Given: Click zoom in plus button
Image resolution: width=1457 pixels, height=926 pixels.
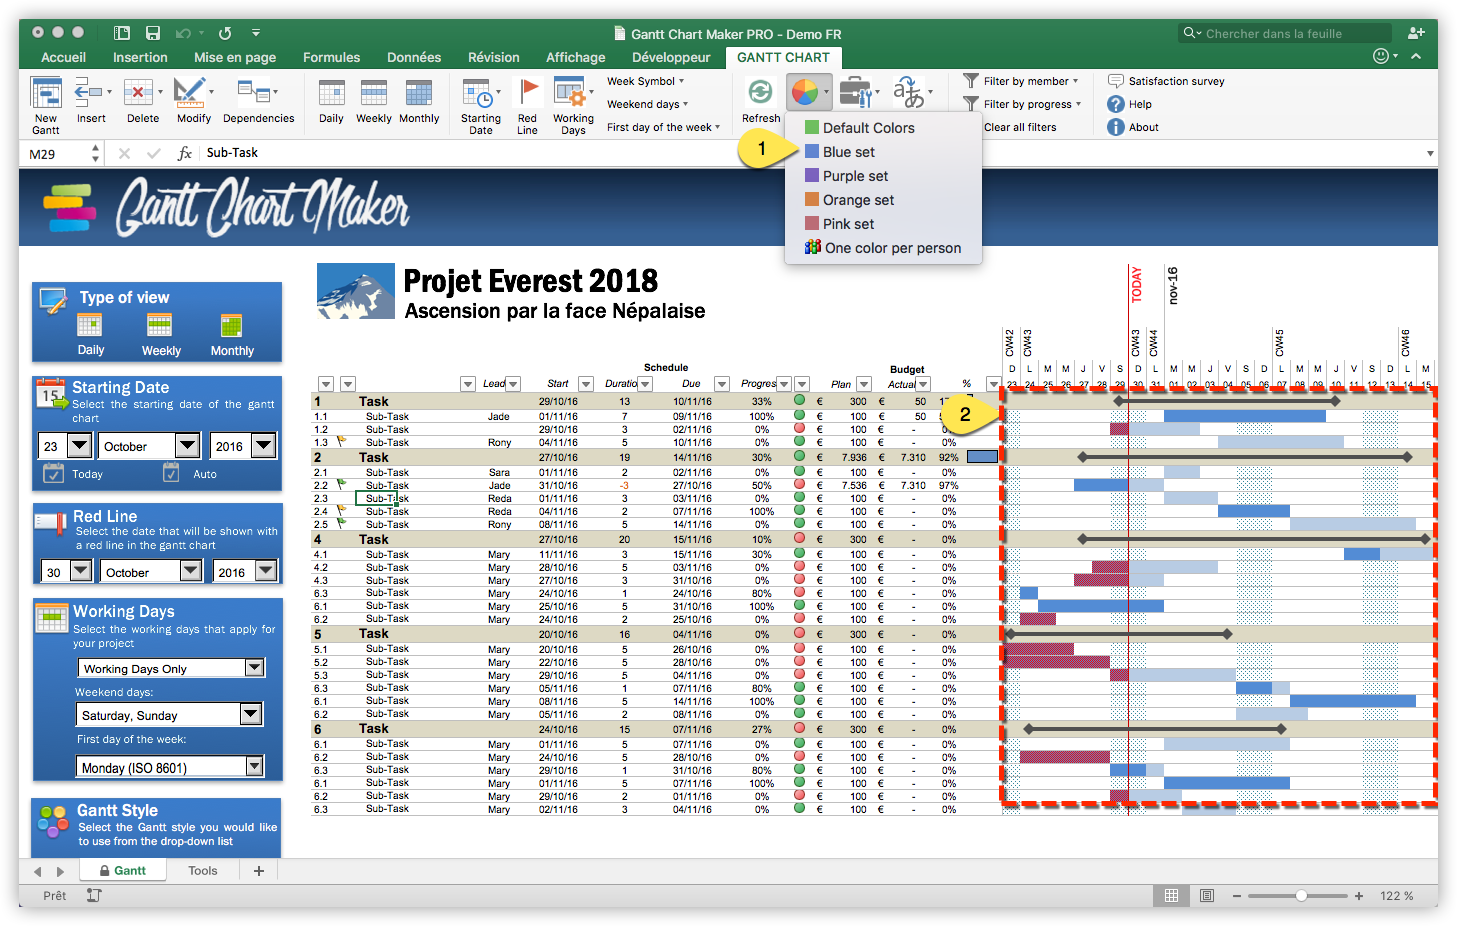Looking at the screenshot, I should 1359,896.
